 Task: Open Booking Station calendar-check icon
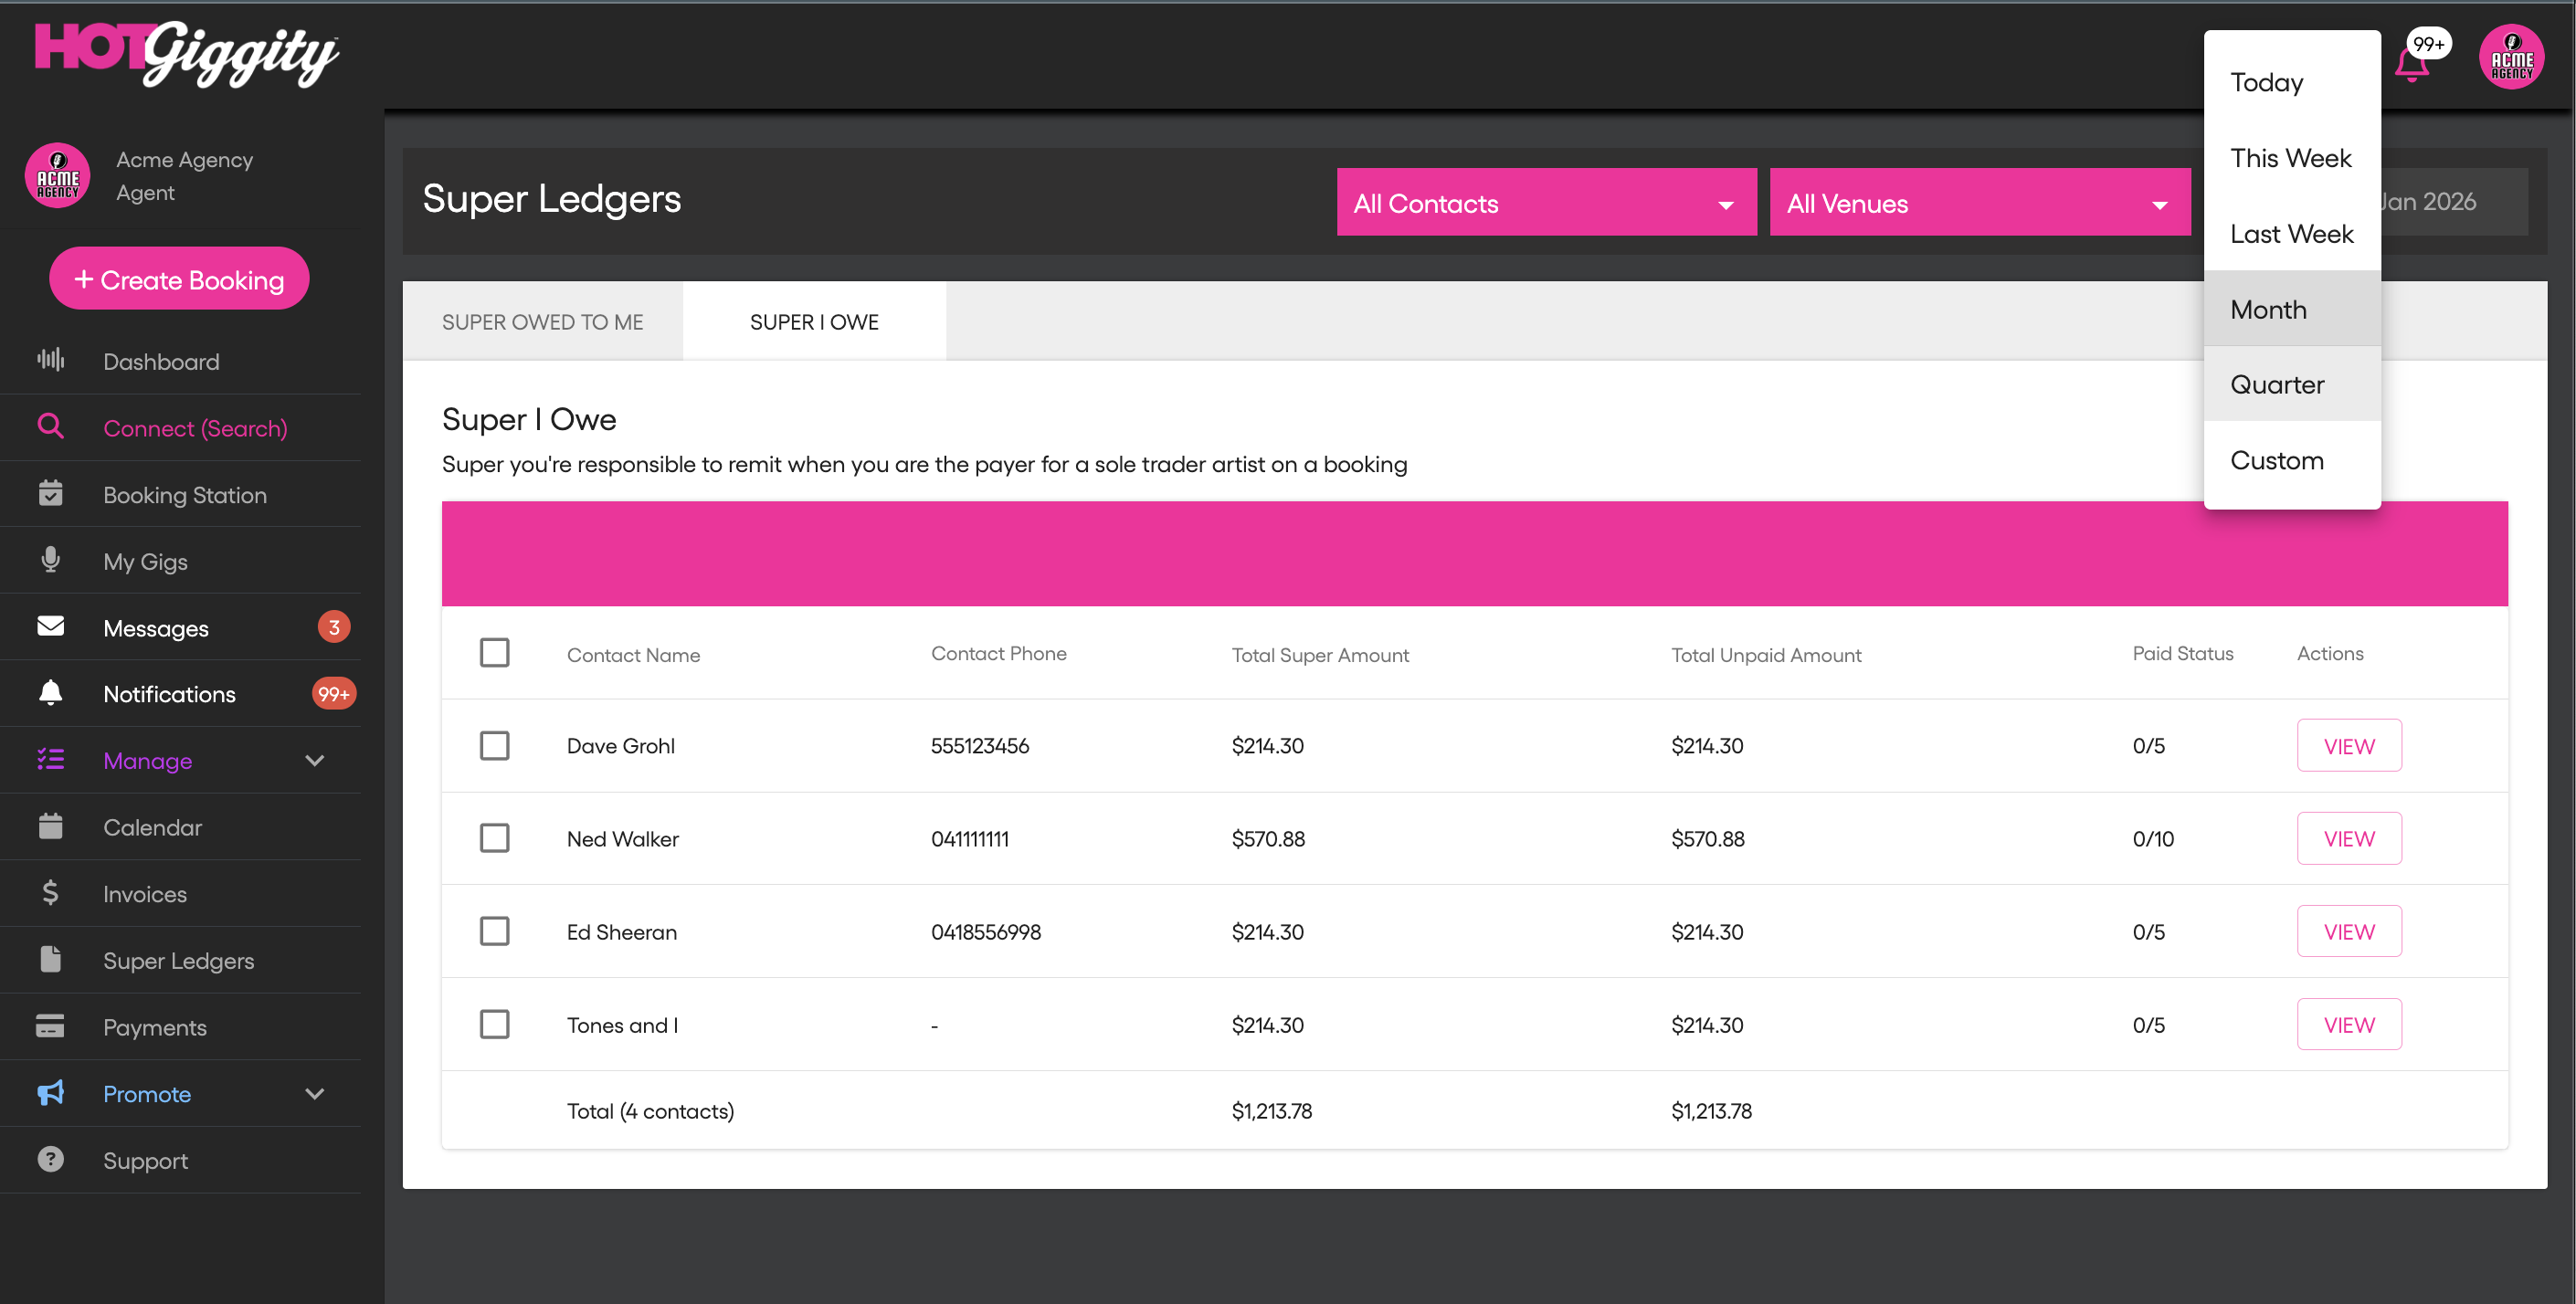click(50, 493)
